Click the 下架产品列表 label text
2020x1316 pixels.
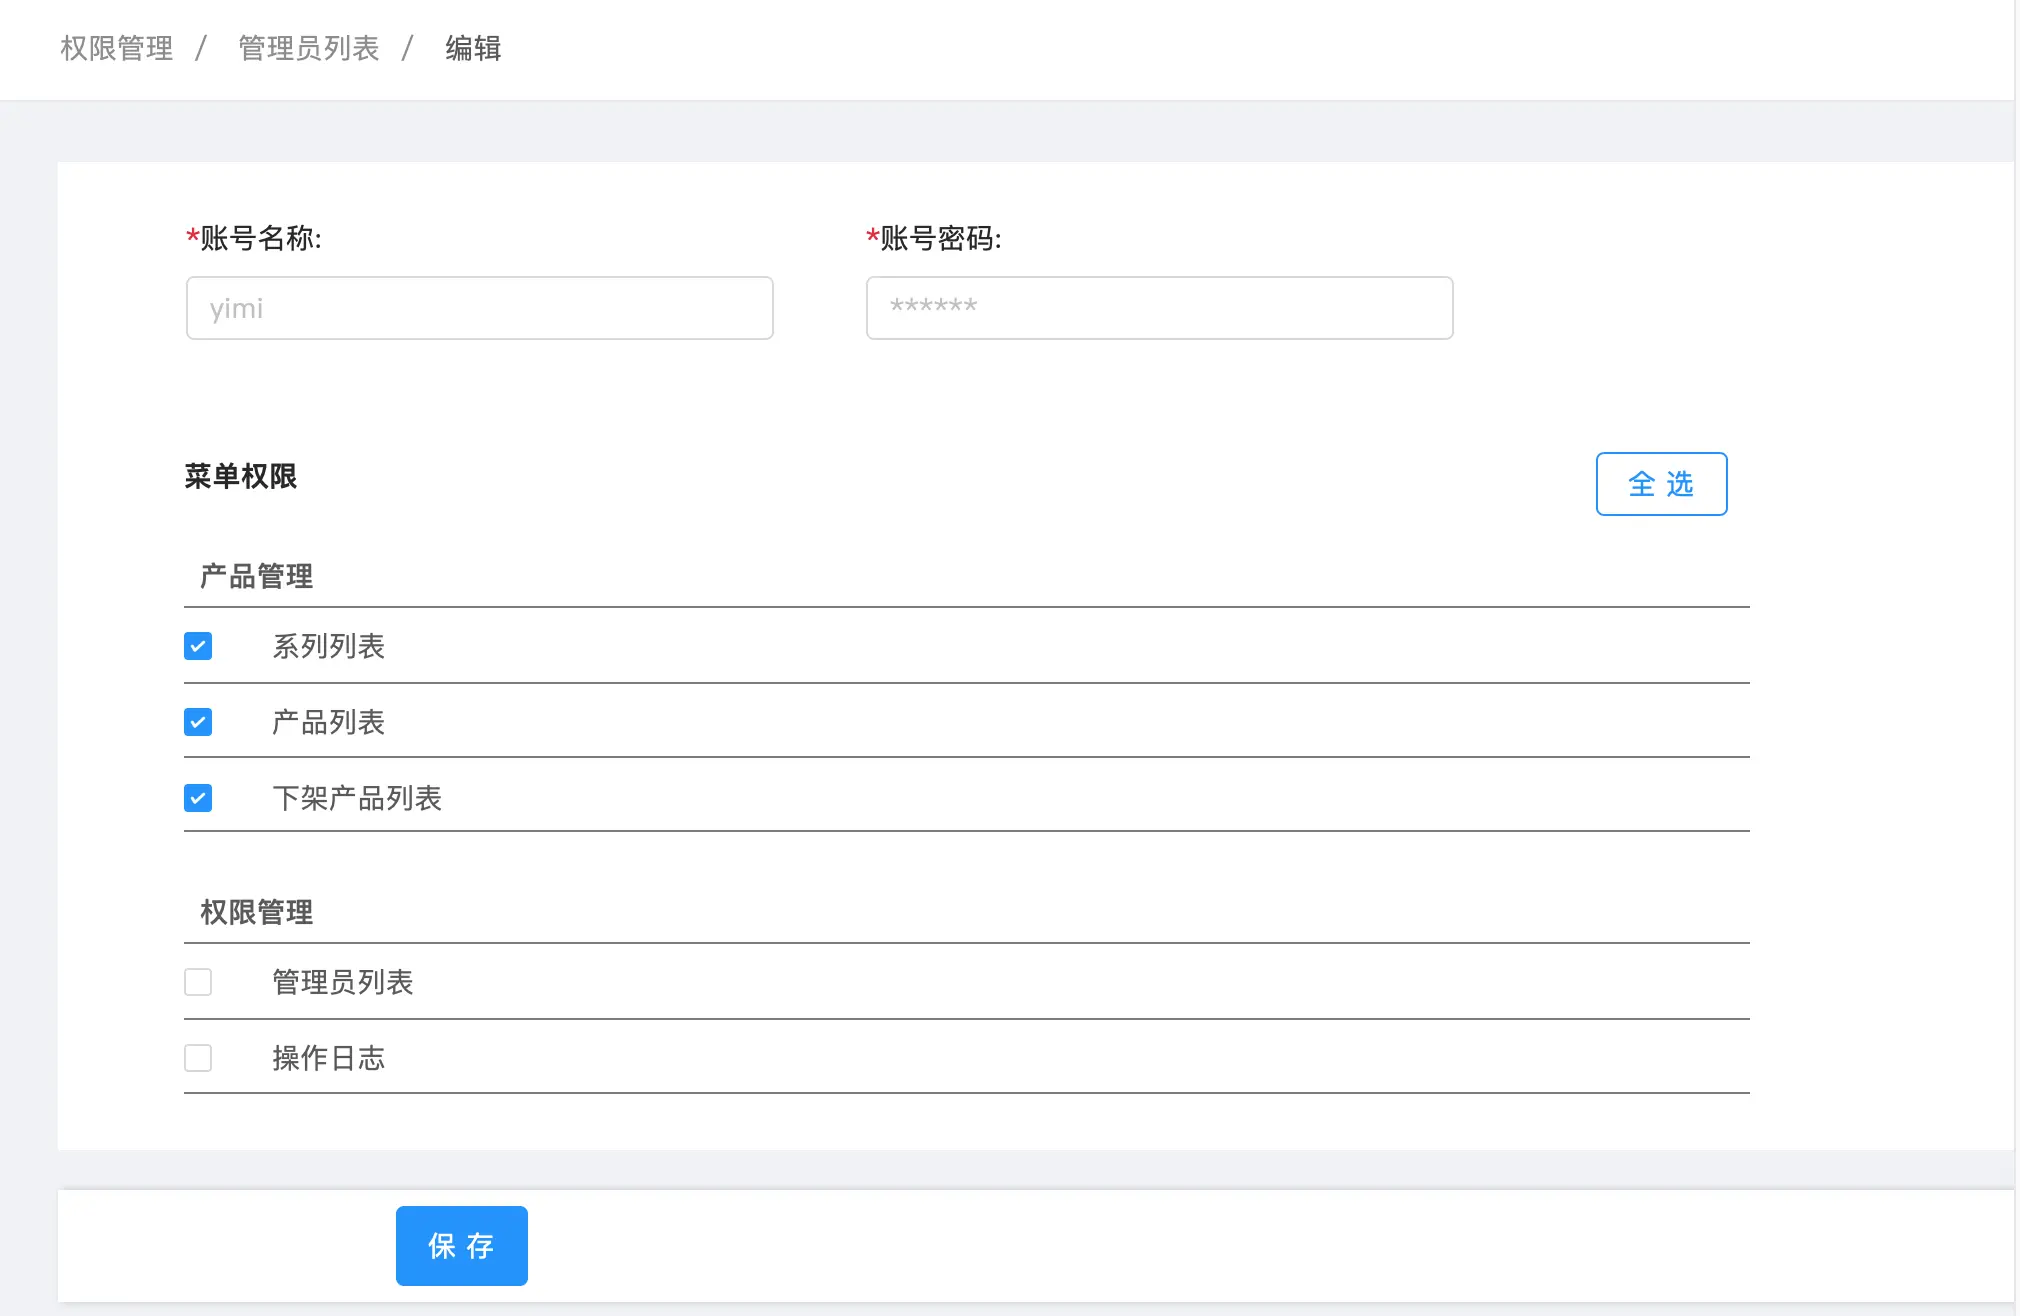(357, 798)
